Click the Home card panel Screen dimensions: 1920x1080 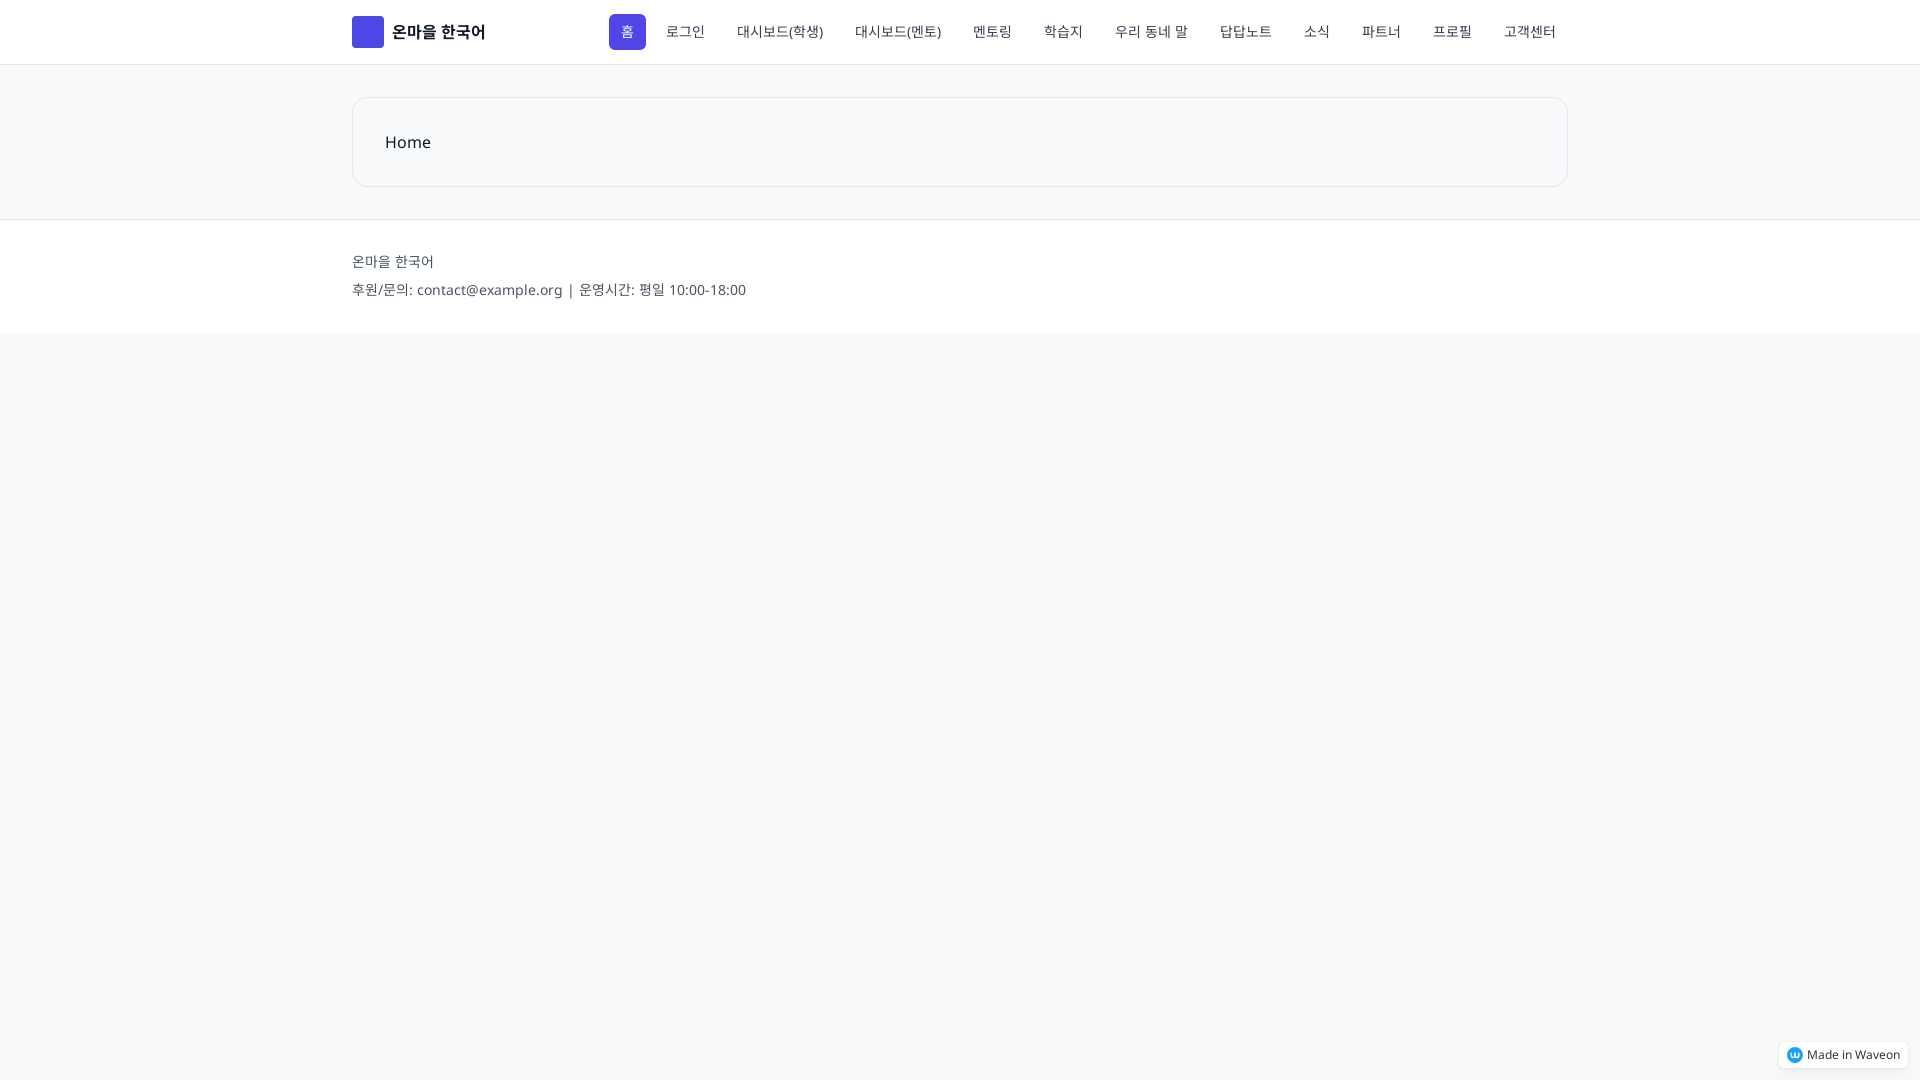[959, 142]
